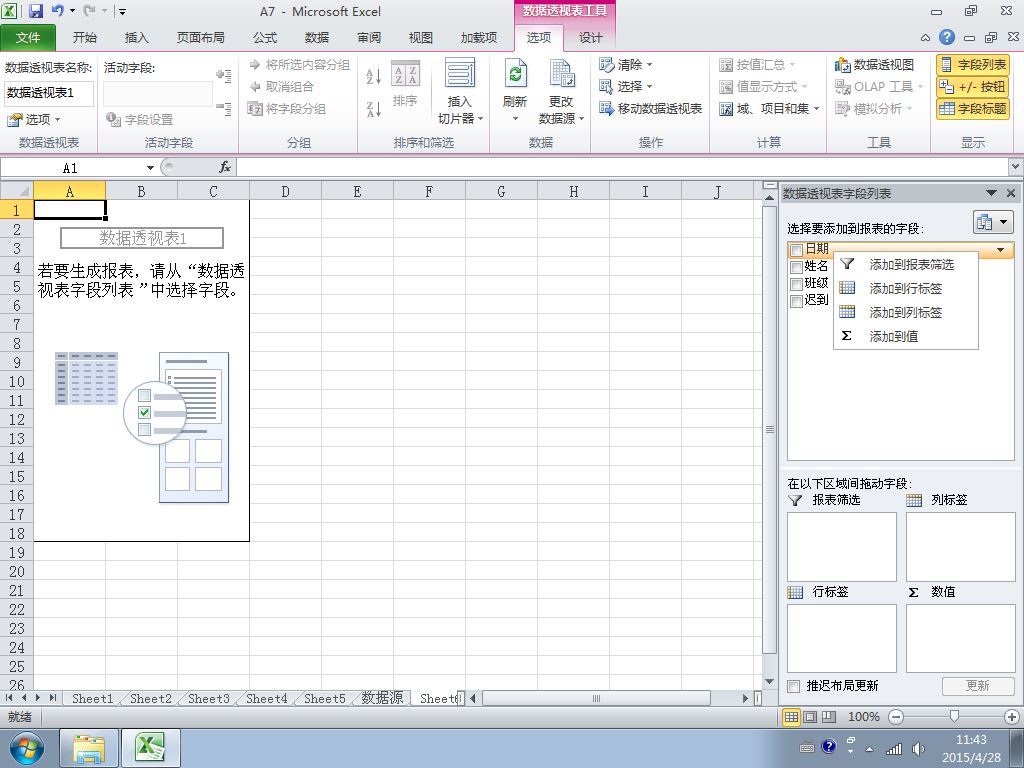
Task: Click column D header
Action: pyautogui.click(x=285, y=191)
